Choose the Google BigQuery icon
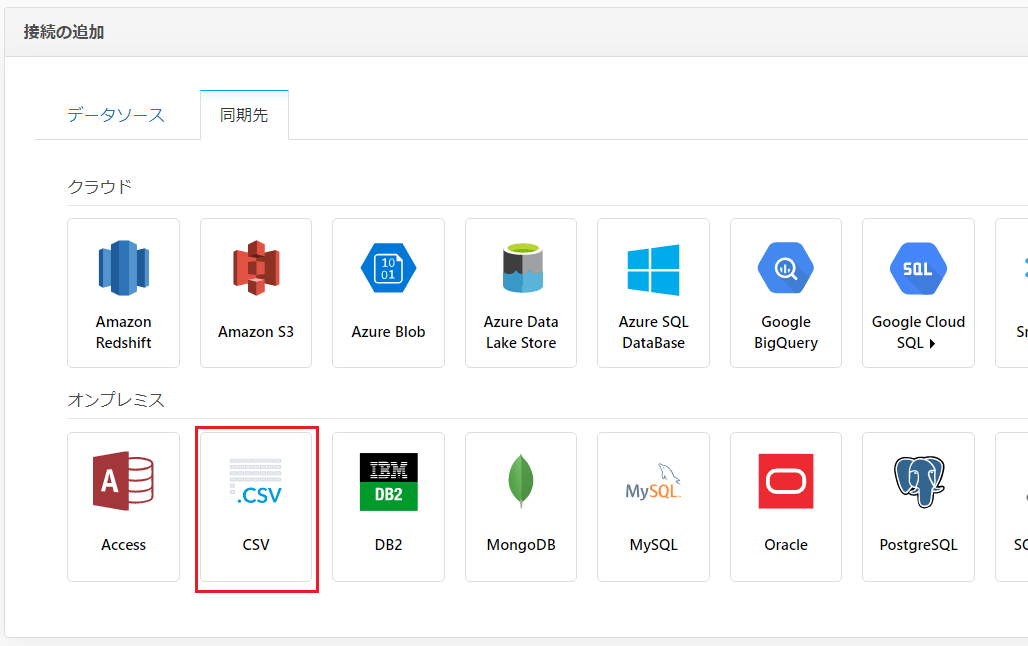The width and height of the screenshot is (1028, 646). pos(785,268)
